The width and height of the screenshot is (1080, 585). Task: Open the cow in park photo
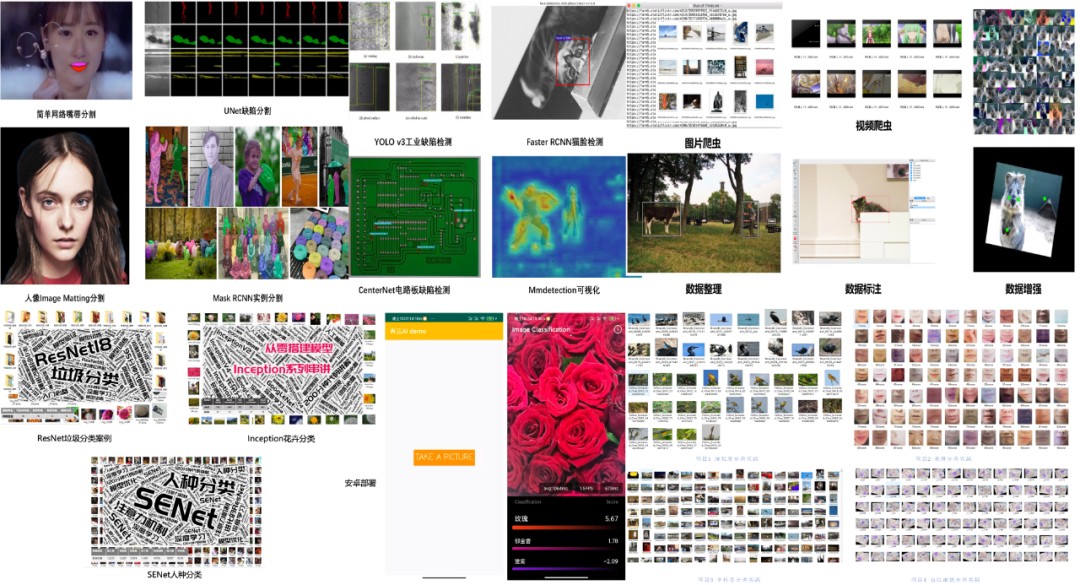[704, 214]
